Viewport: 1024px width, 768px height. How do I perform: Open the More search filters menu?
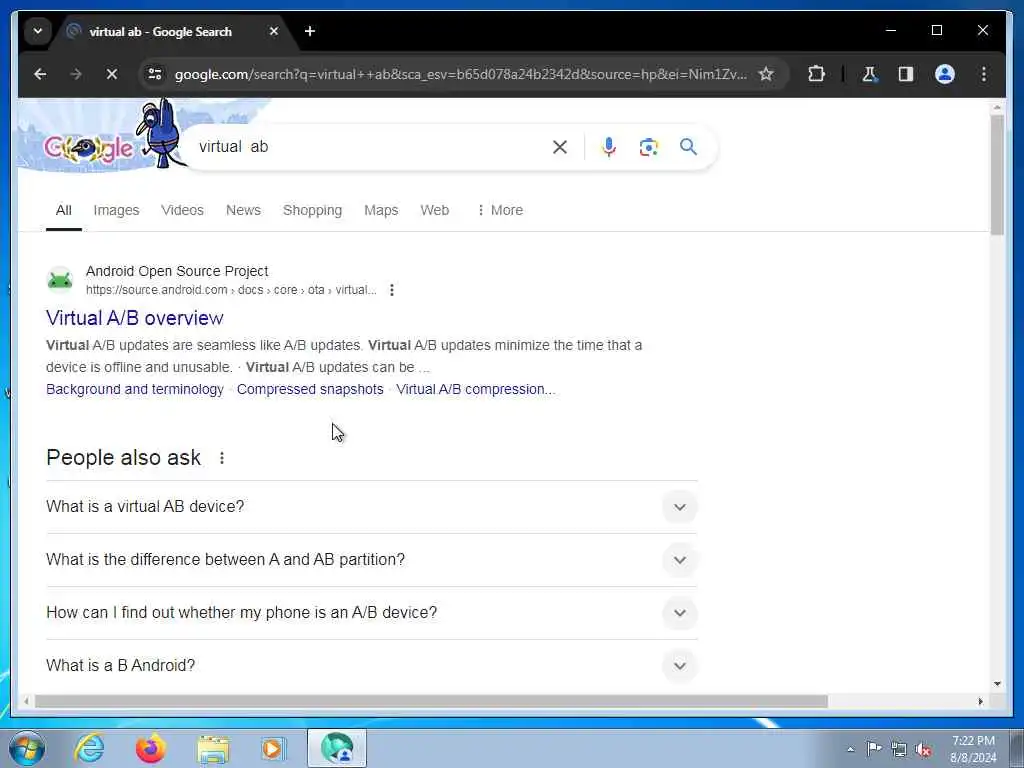pyautogui.click(x=500, y=210)
